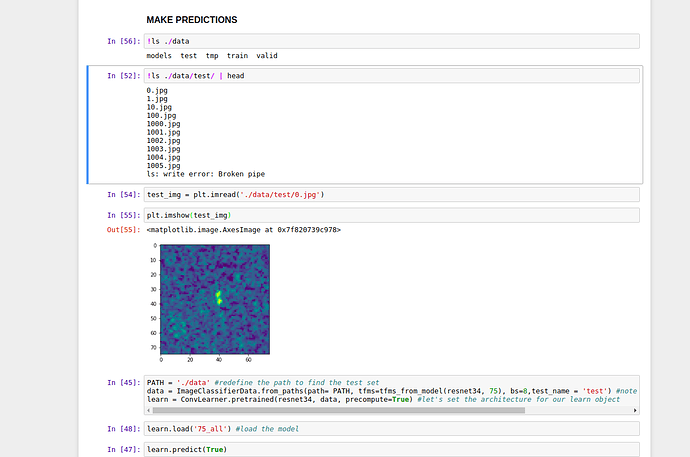The height and width of the screenshot is (457, 690).
Task: Click '0.jpg' in the ls output
Action: point(157,90)
